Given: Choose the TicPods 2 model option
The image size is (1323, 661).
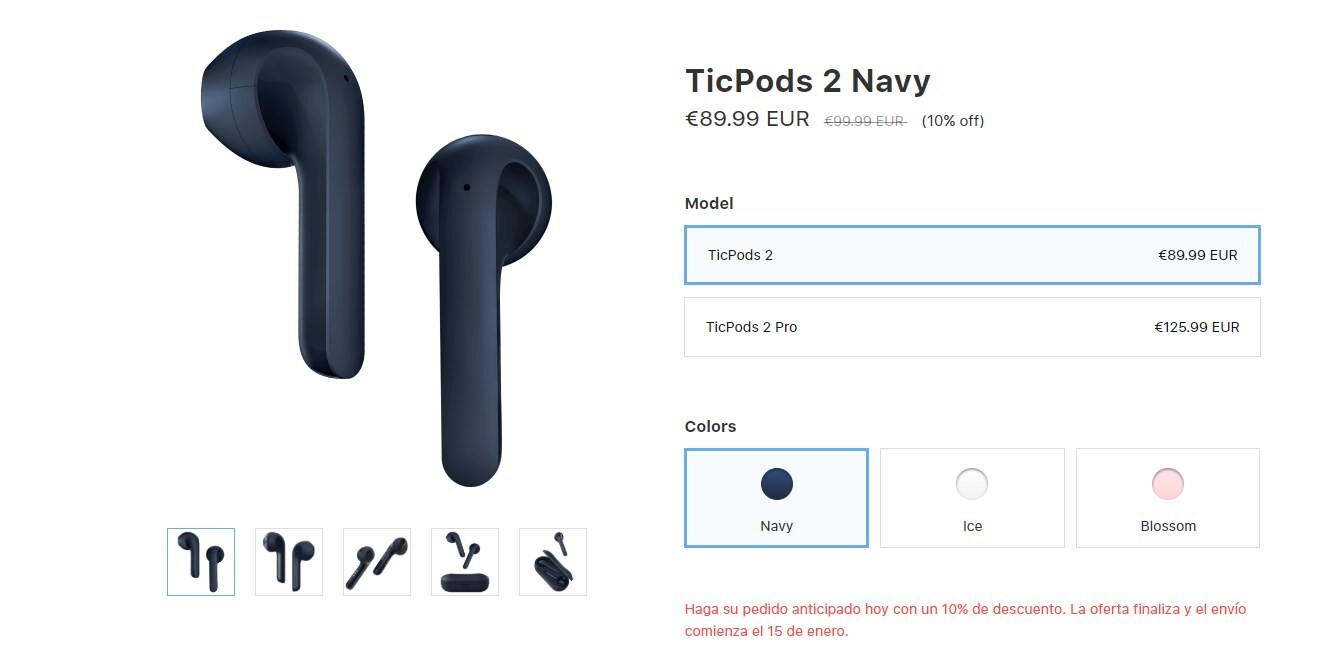Looking at the screenshot, I should coord(972,255).
